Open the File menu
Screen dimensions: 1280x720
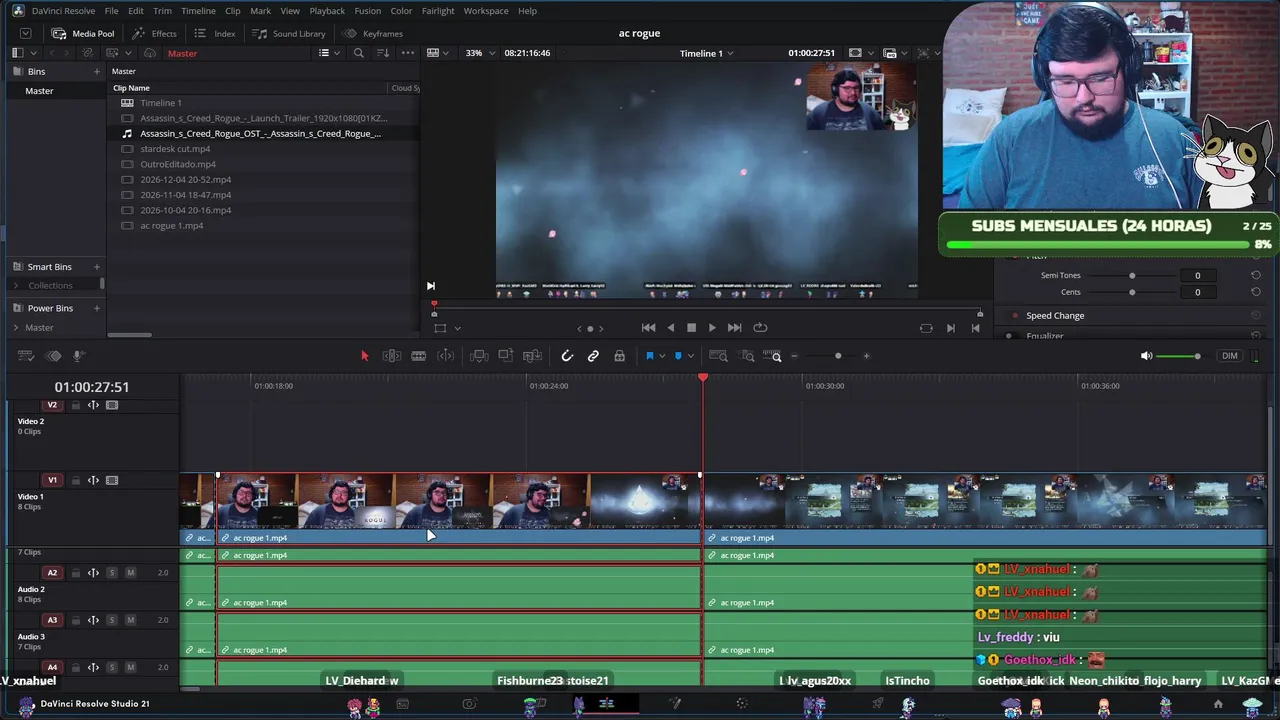[x=111, y=11]
